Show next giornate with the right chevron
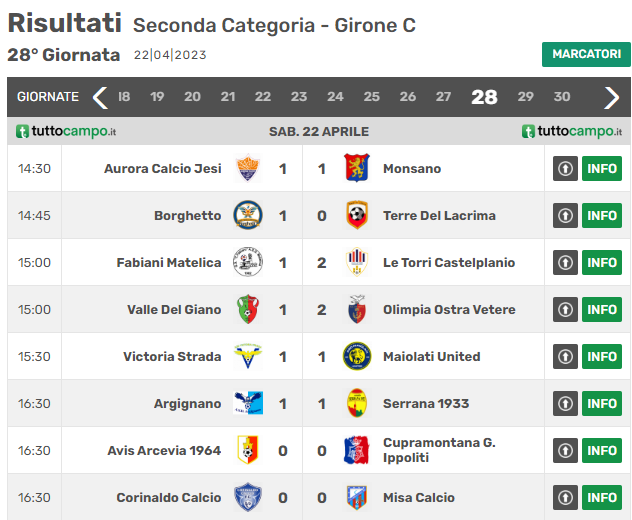This screenshot has width=632, height=520. click(611, 98)
